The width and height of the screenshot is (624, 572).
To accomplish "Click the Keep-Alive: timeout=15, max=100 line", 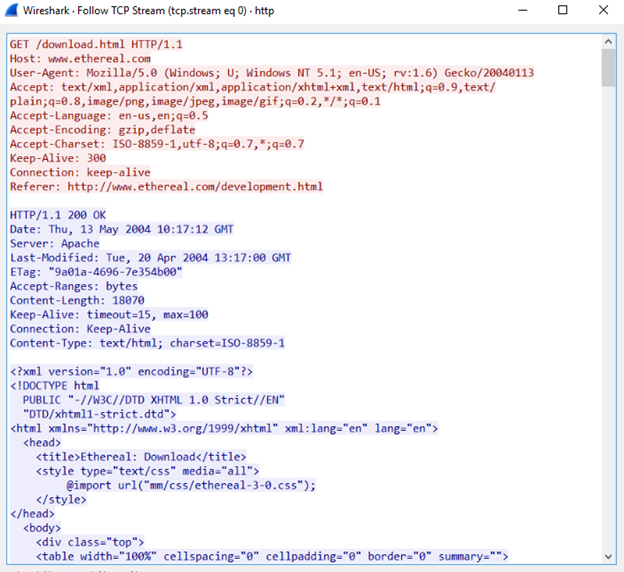I will [x=109, y=314].
